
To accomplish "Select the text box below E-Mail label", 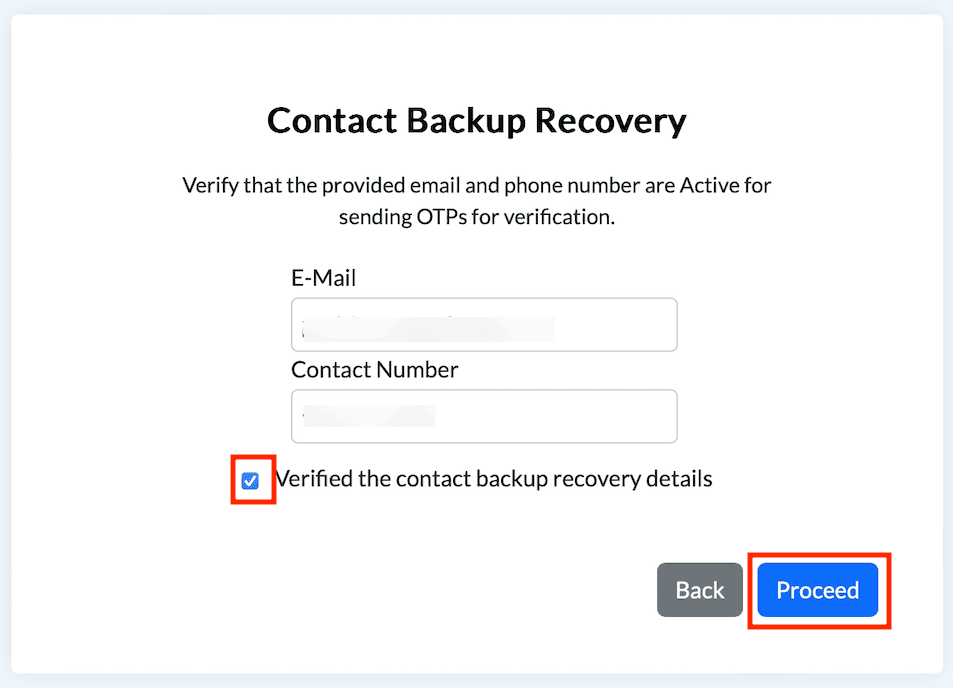I will (484, 325).
